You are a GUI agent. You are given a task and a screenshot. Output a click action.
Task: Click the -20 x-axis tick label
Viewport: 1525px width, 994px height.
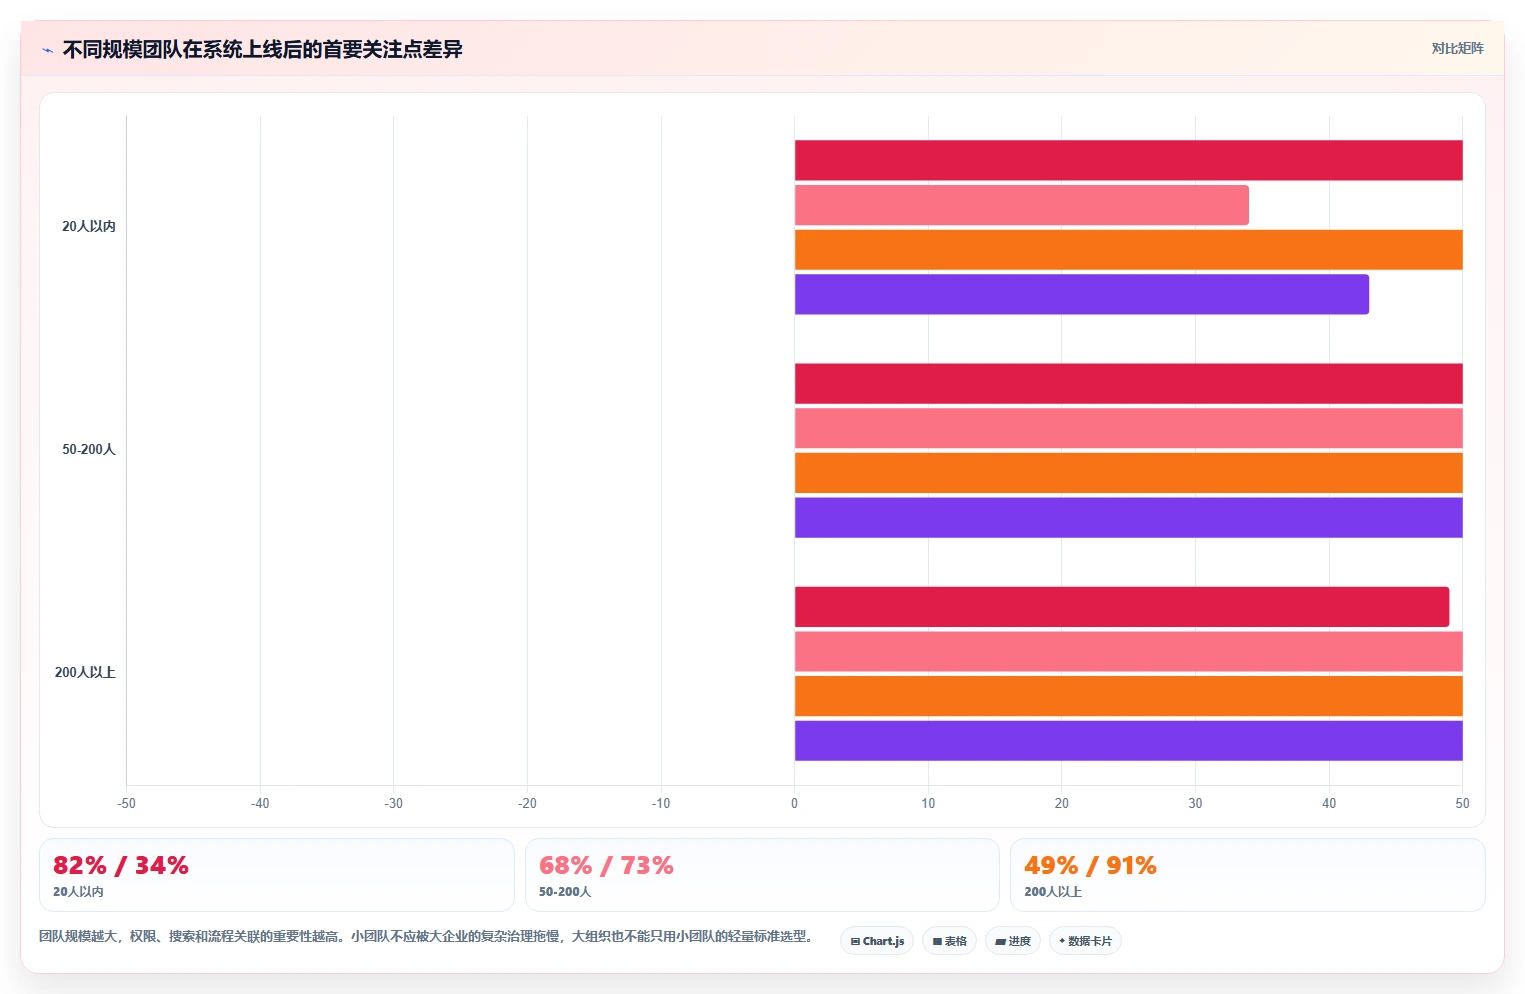(527, 803)
